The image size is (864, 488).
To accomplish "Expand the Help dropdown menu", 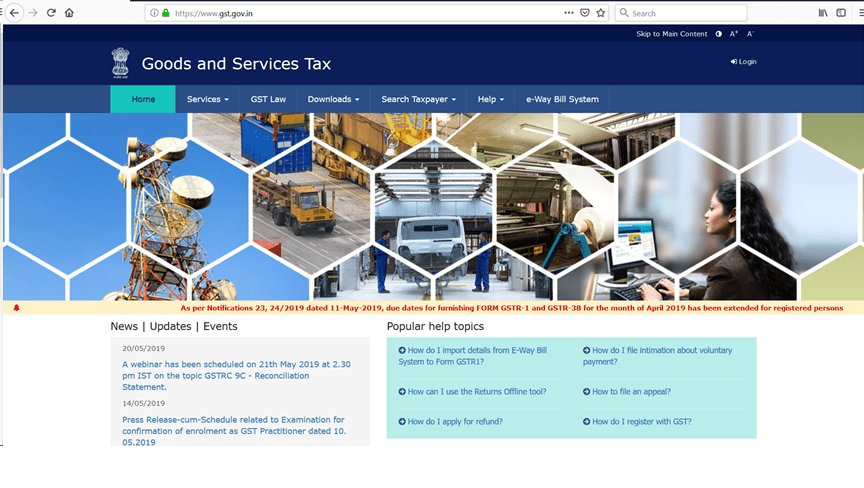I will pyautogui.click(x=490, y=99).
